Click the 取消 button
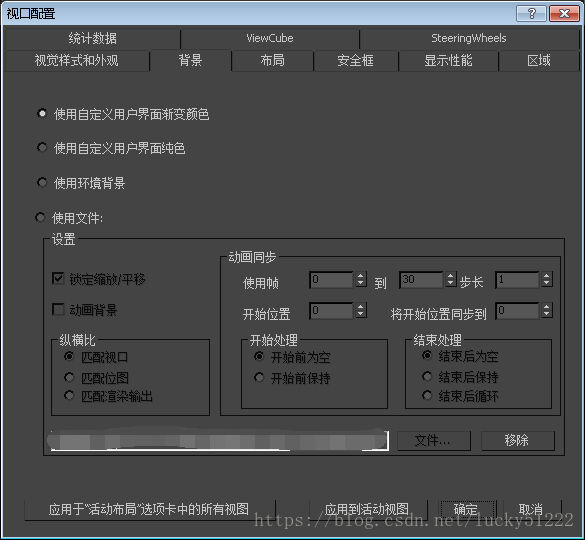Image resolution: width=585 pixels, height=540 pixels. pyautogui.click(x=532, y=509)
